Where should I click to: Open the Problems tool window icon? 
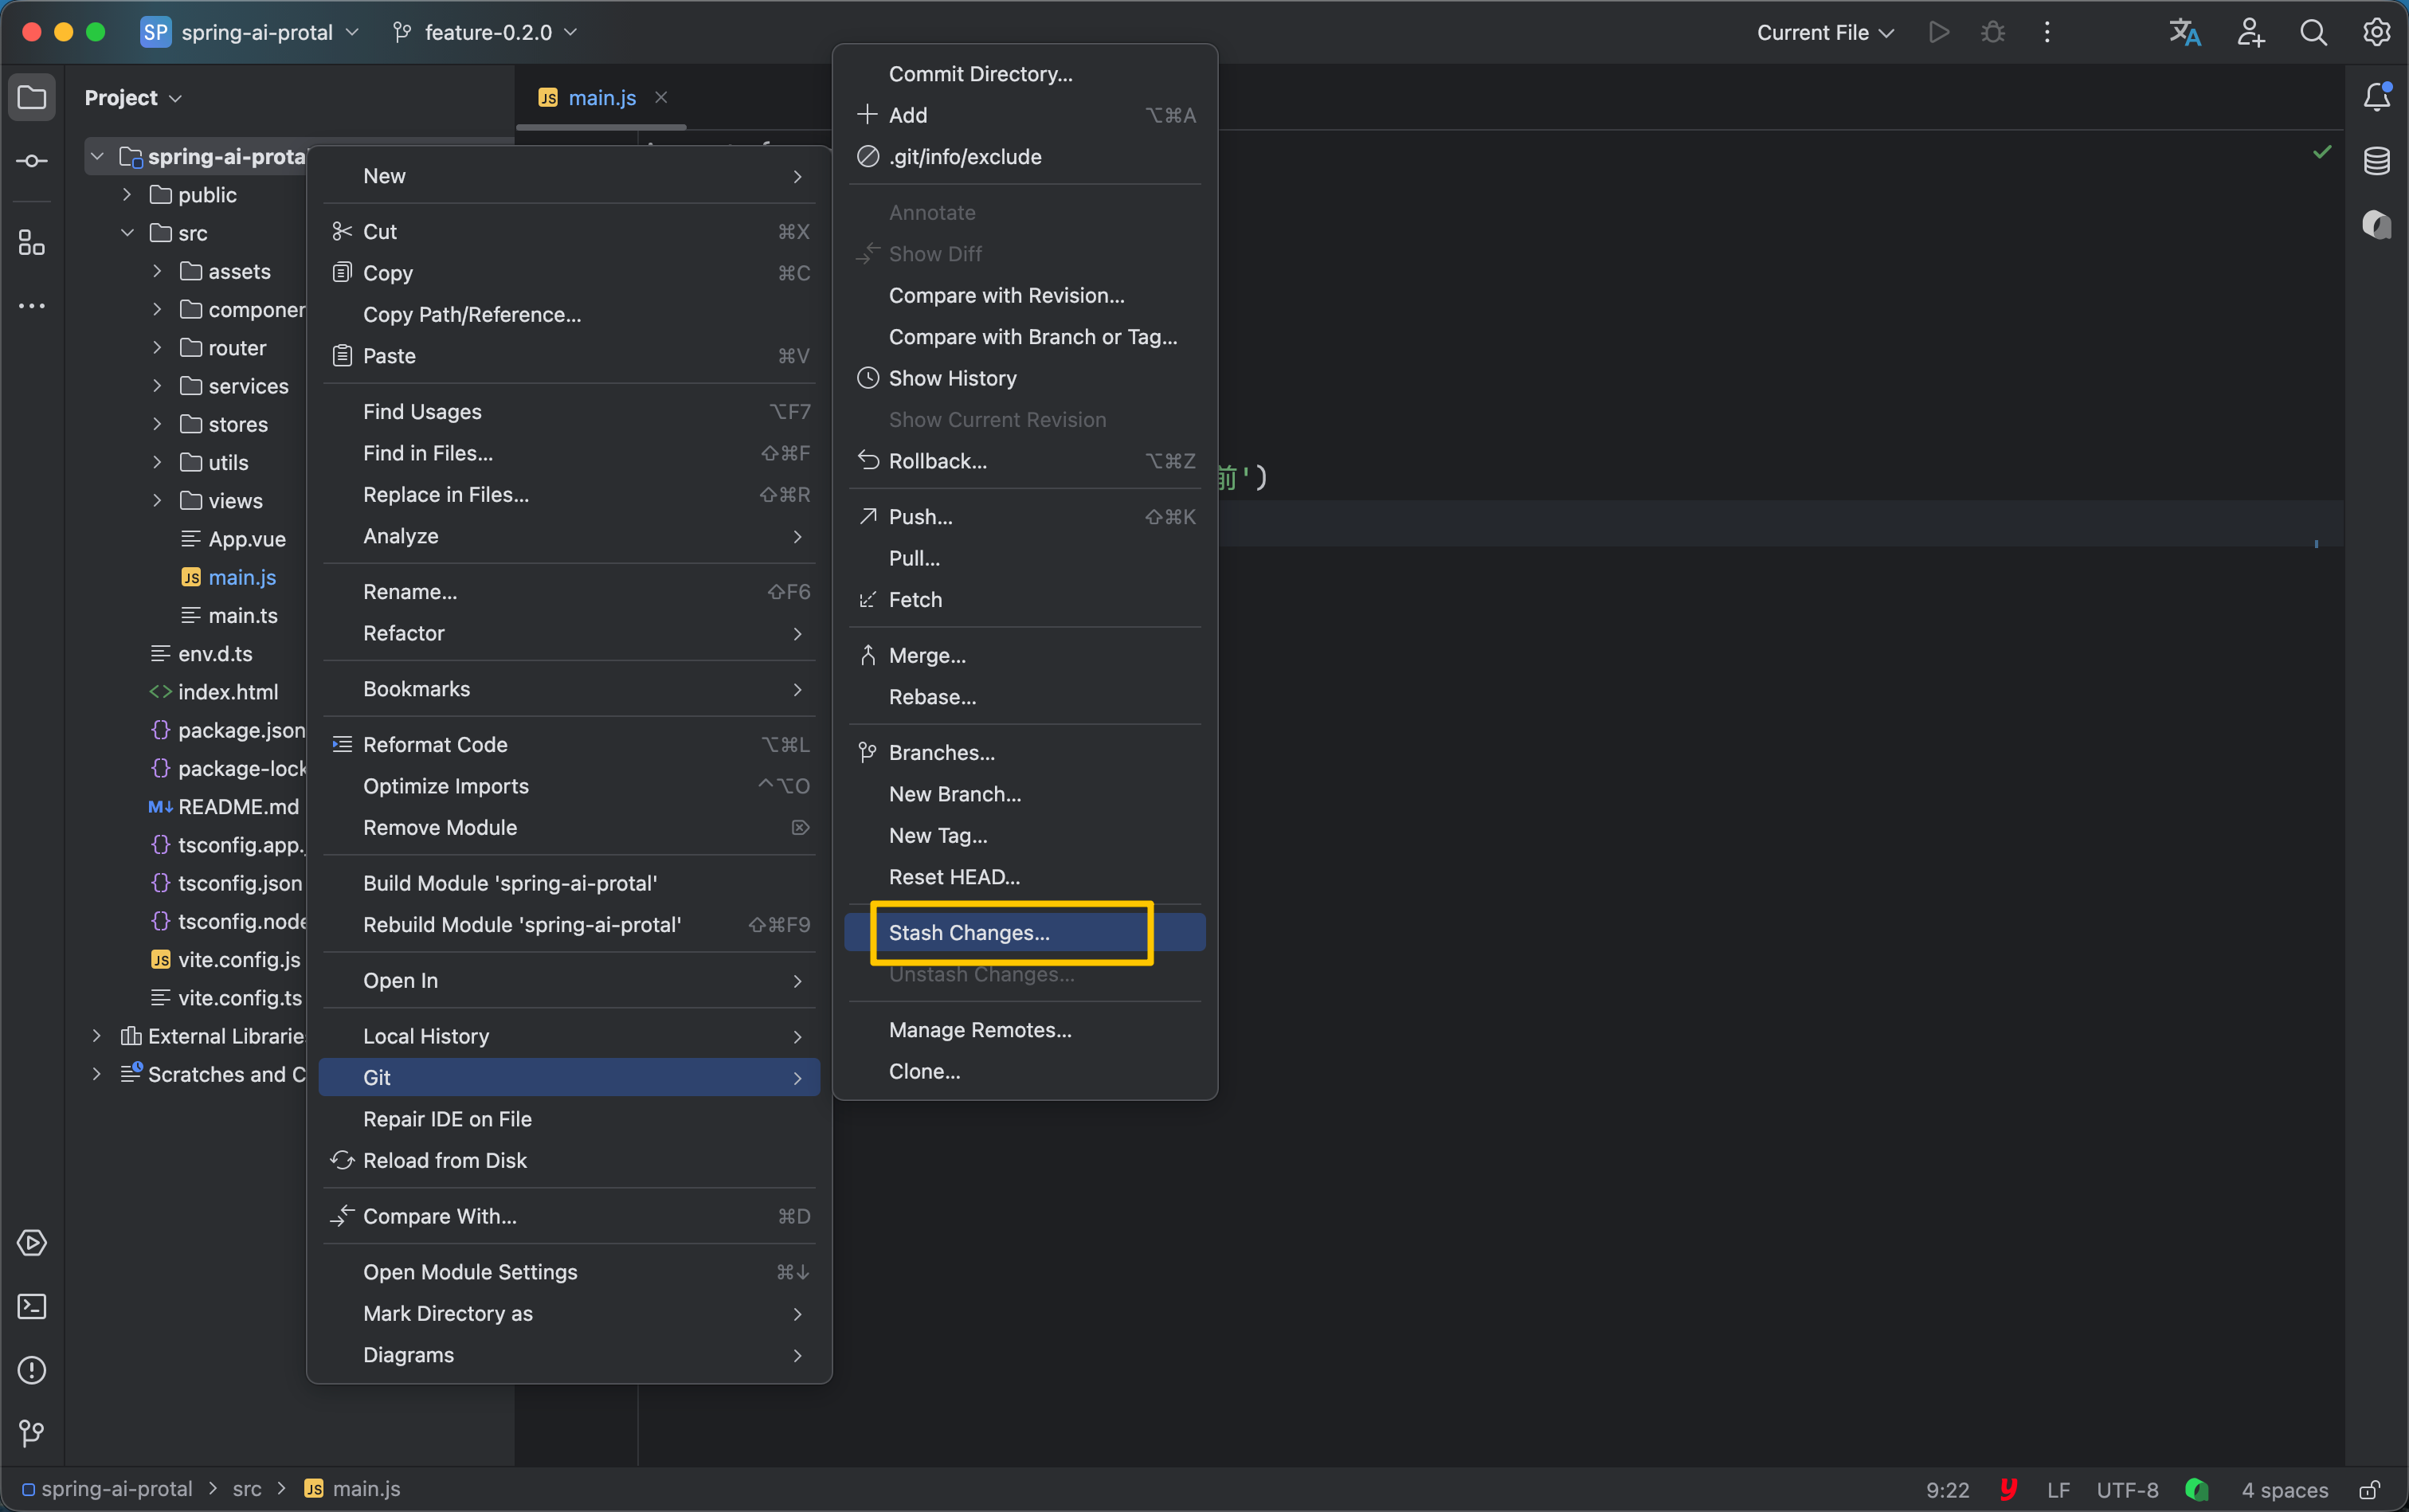coord(32,1370)
